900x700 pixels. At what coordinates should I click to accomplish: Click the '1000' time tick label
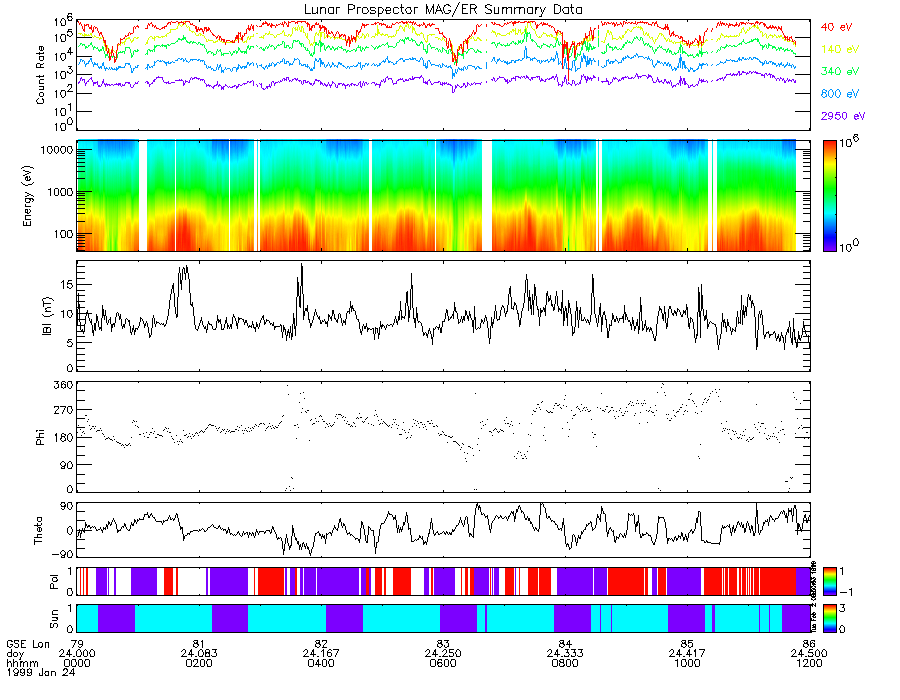pos(687,663)
